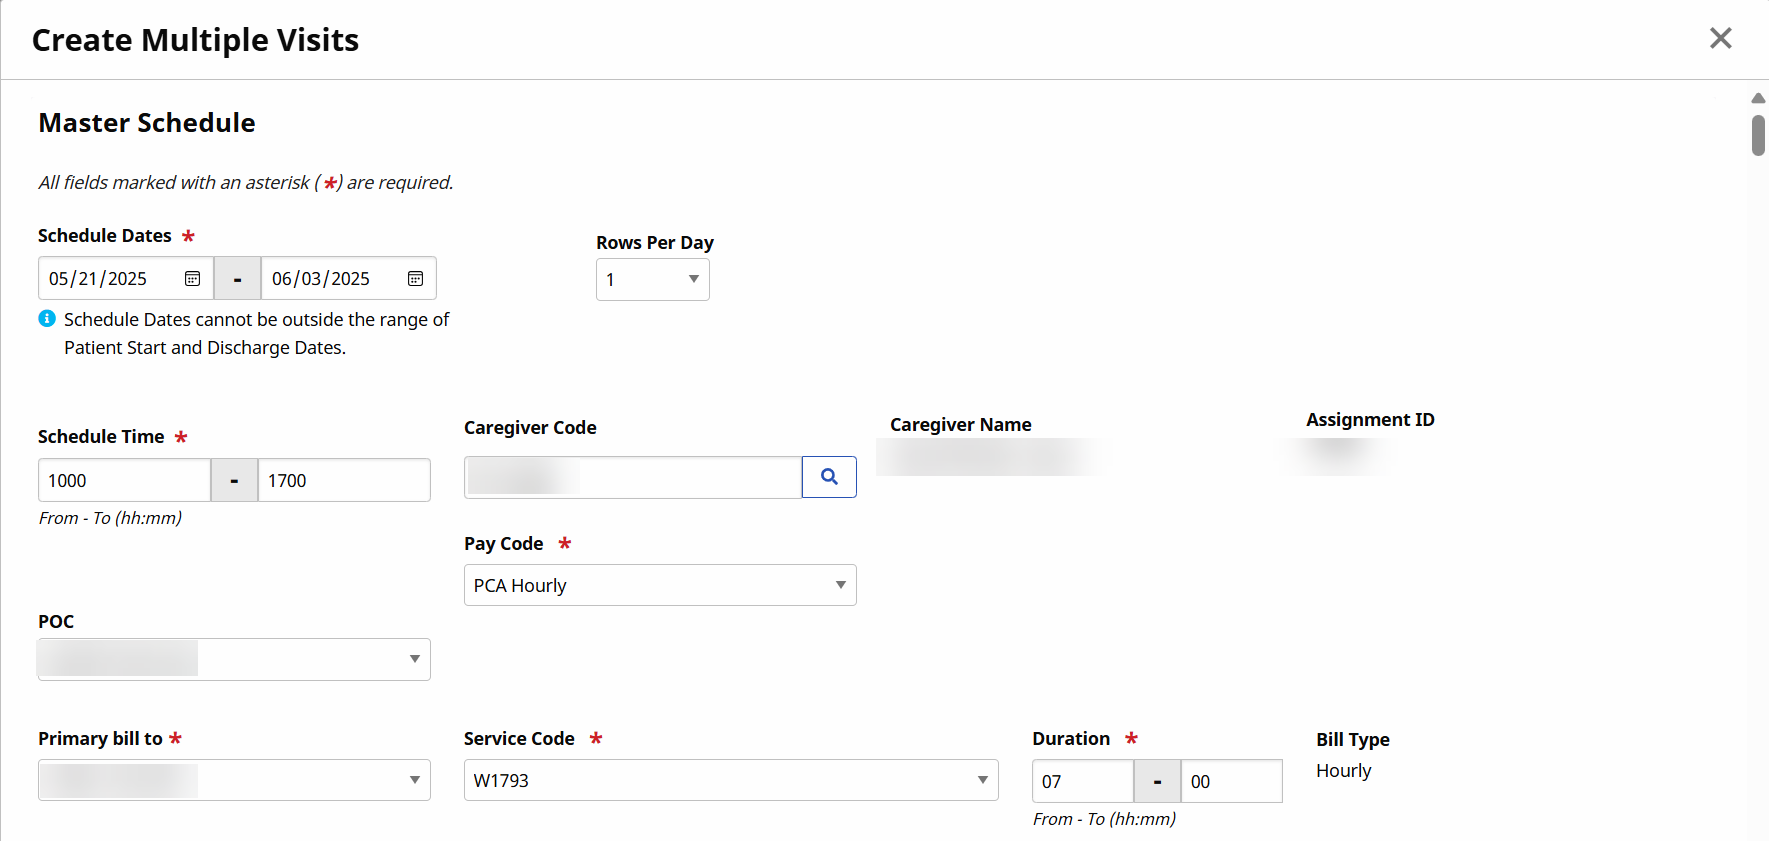This screenshot has width=1769, height=841.
Task: Click the blue info icon
Action: (47, 319)
